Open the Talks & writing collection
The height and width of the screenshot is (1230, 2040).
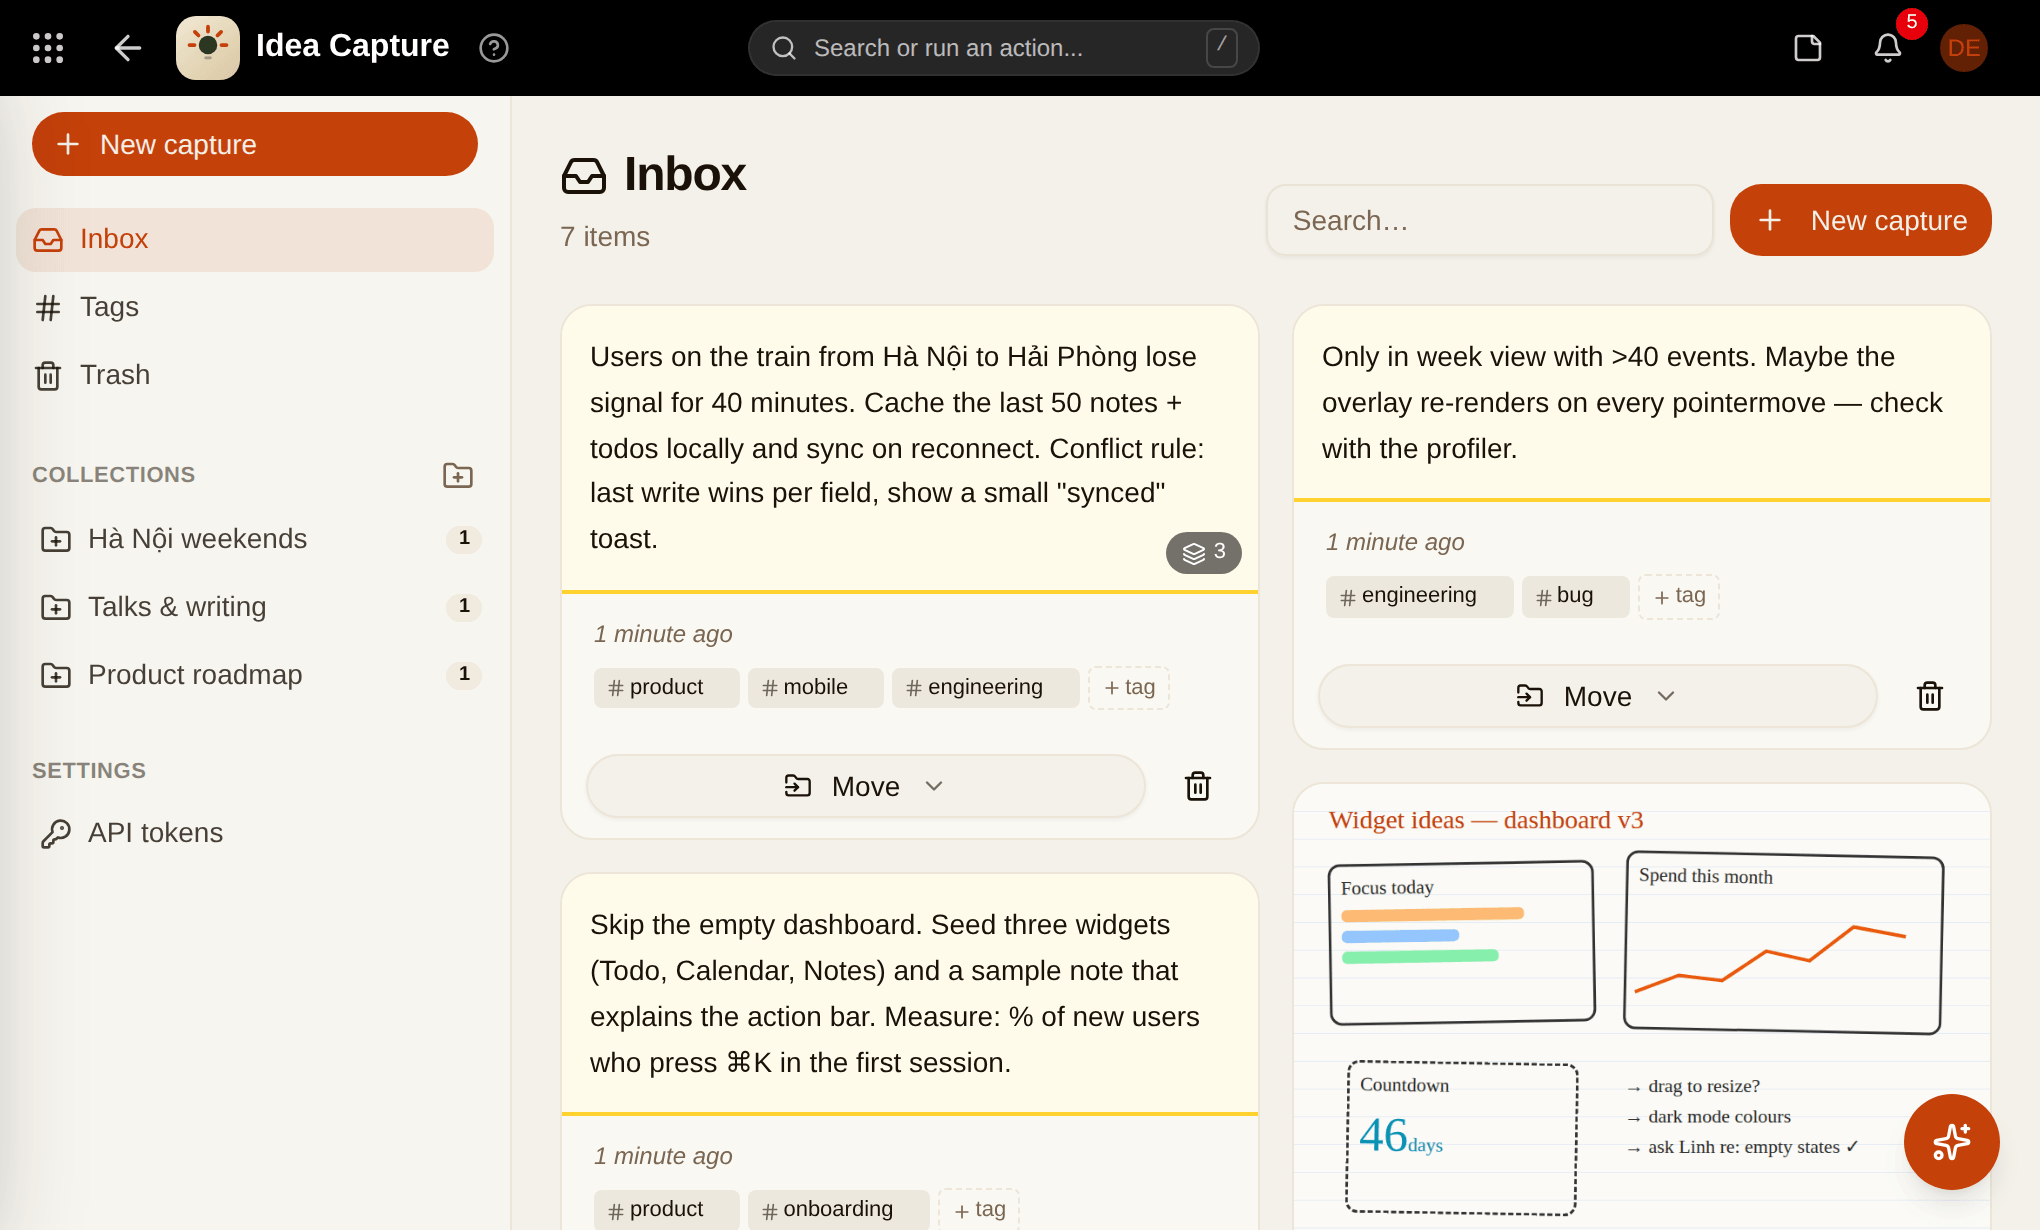click(255, 607)
